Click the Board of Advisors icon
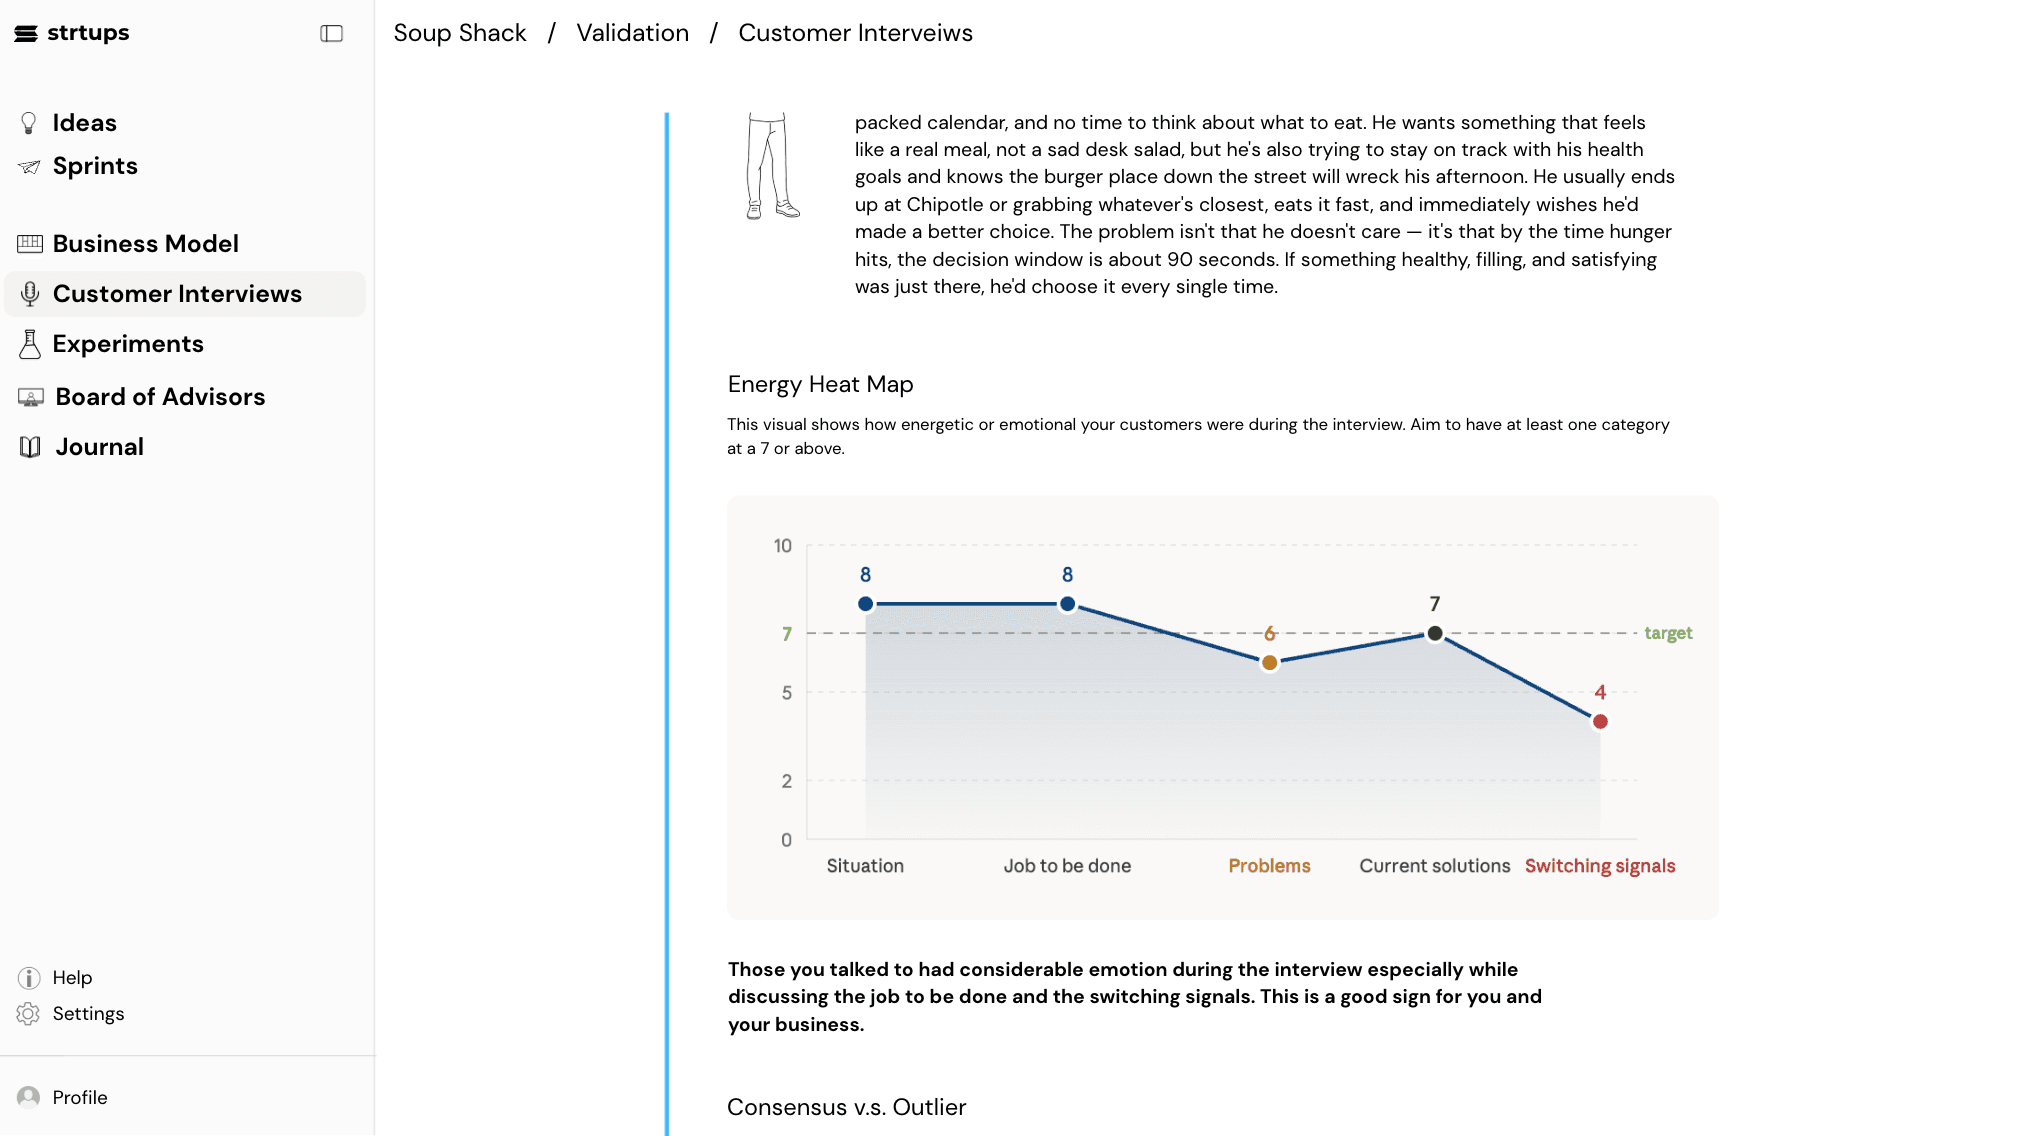Viewport: 2022px width, 1136px height. tap(30, 396)
